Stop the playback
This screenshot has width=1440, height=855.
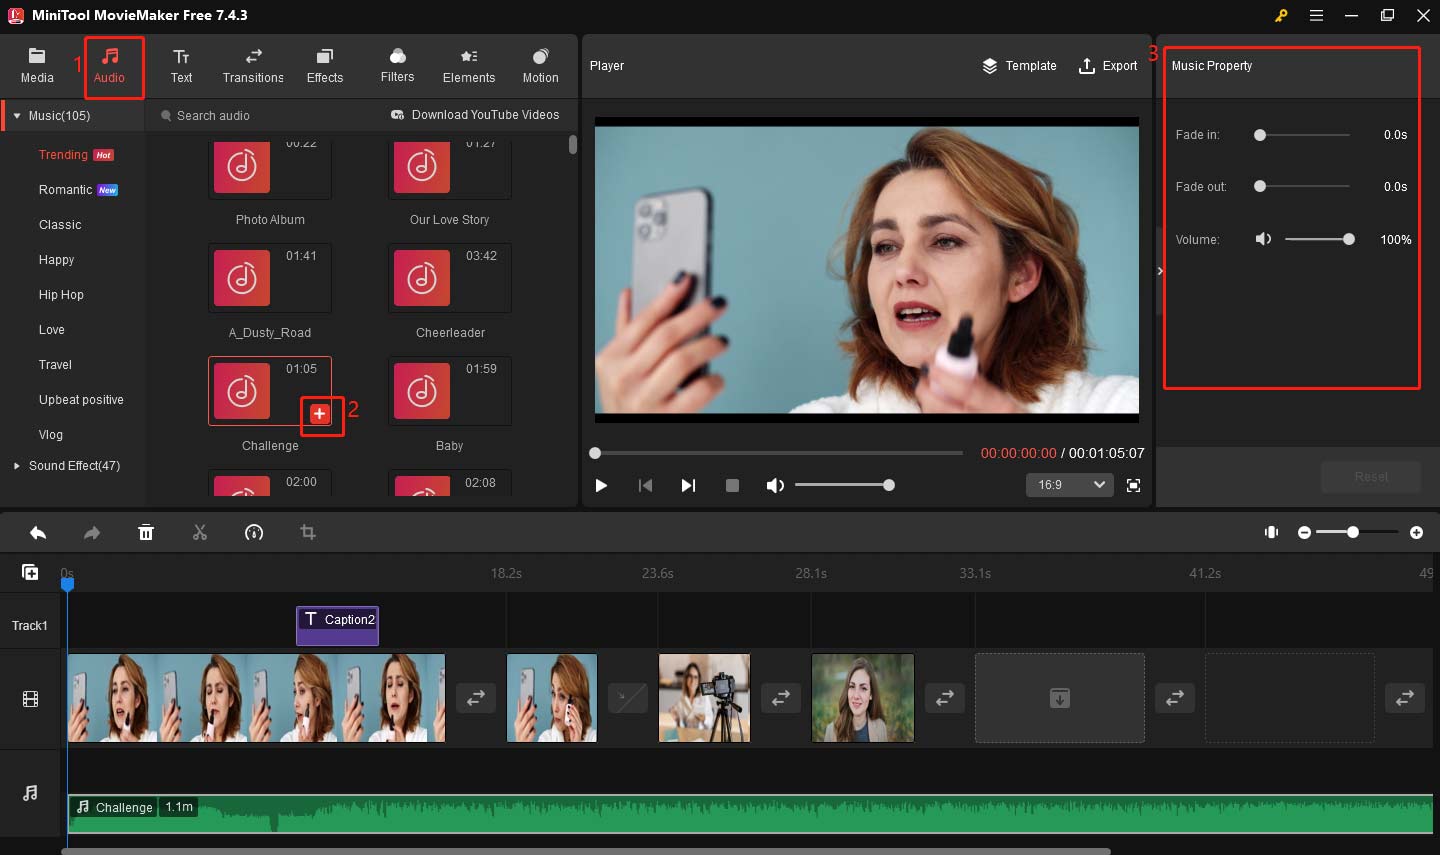732,485
